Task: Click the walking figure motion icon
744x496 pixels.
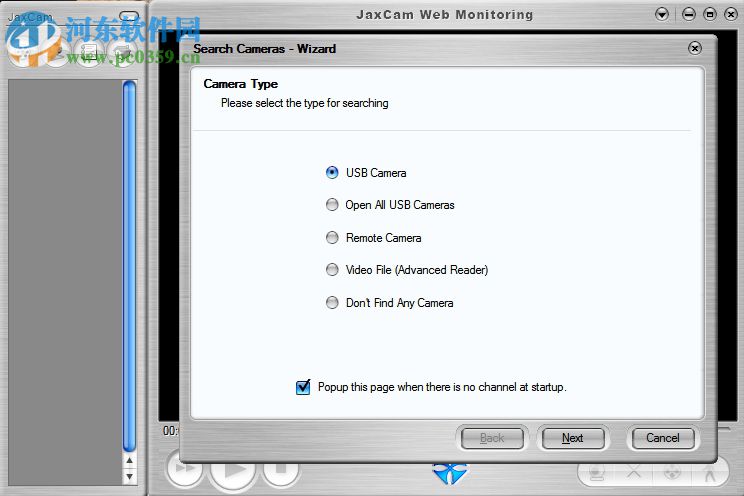Action: (x=710, y=473)
